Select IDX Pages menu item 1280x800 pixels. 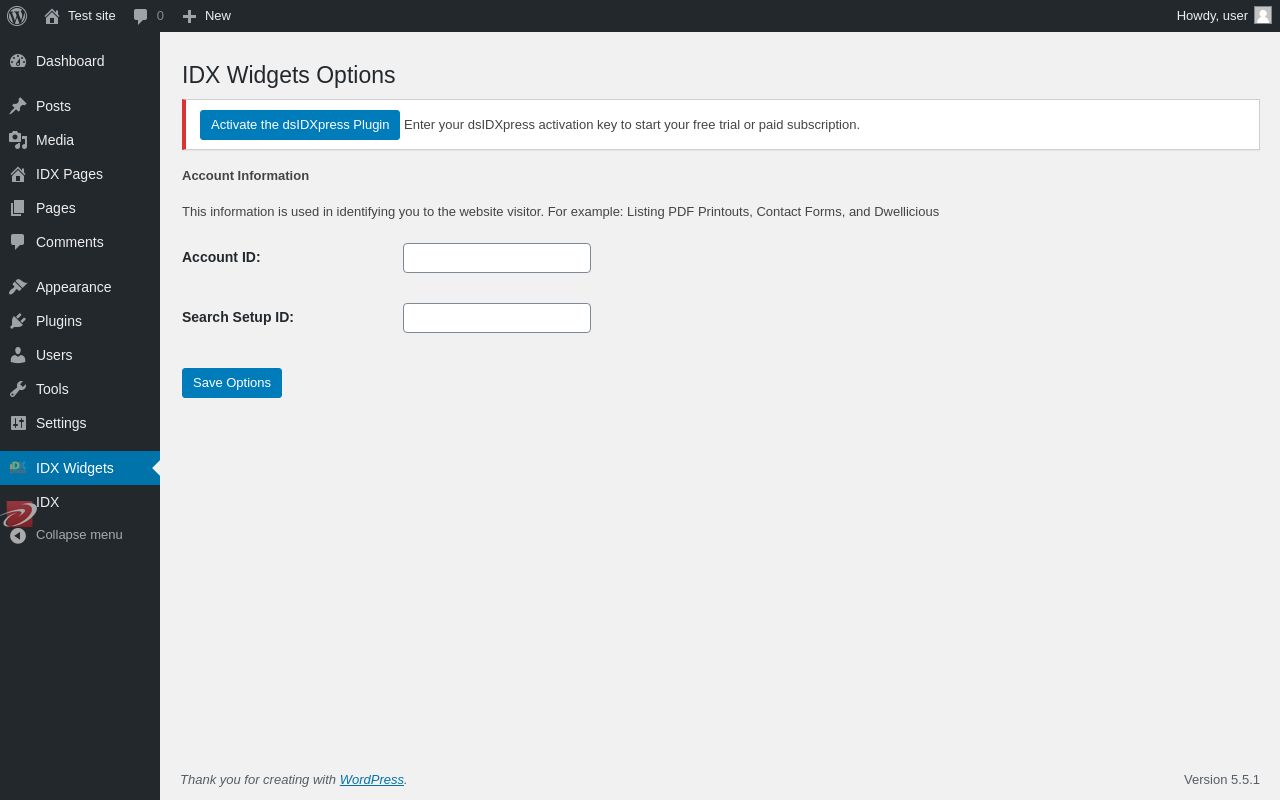pos(80,174)
